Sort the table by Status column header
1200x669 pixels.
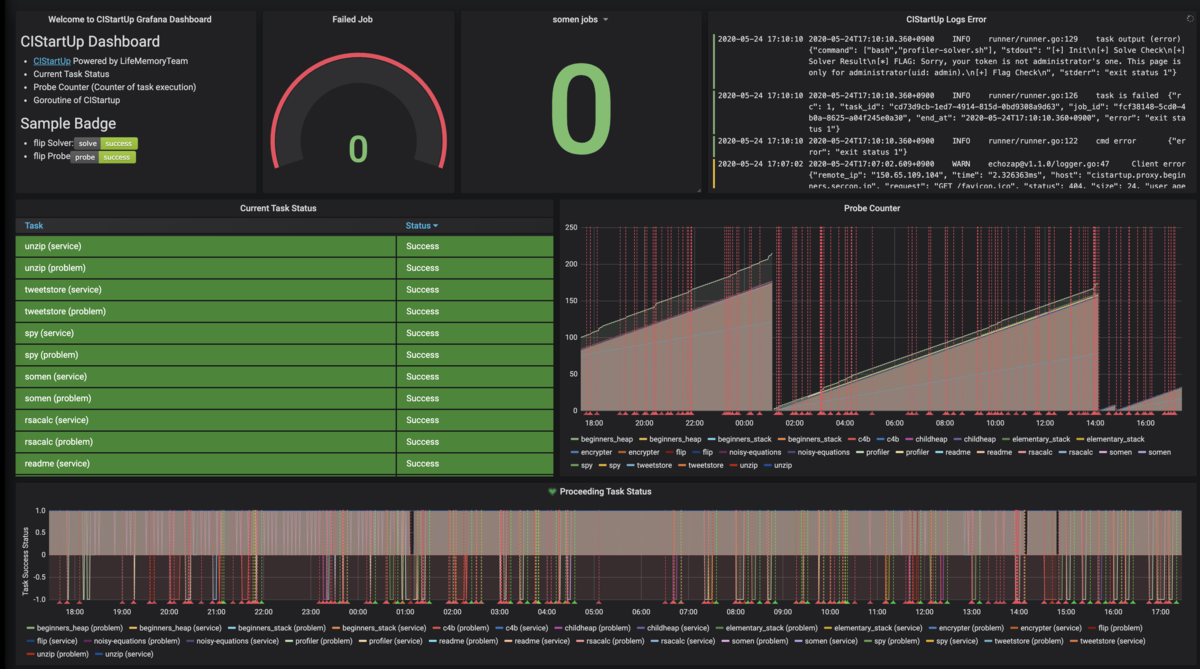point(417,226)
